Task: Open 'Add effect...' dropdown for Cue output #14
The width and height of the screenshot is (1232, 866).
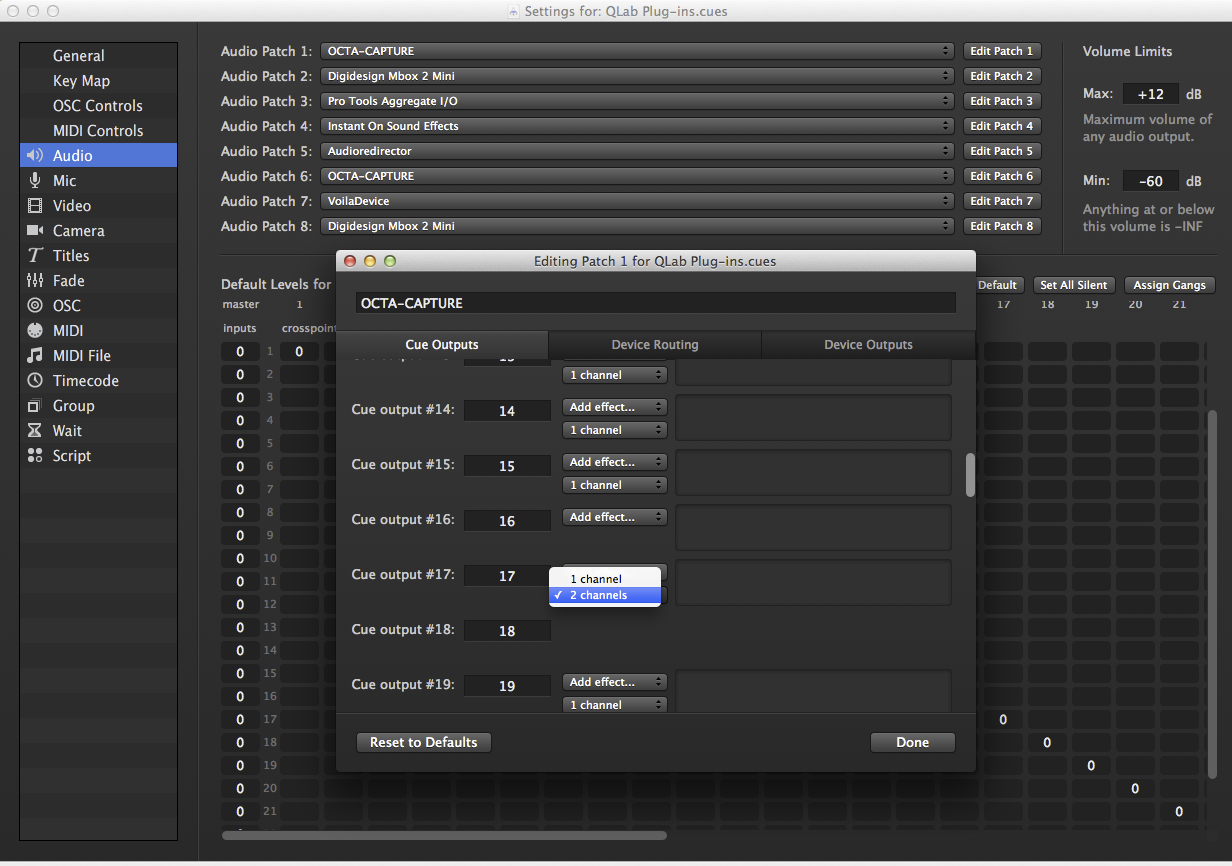Action: click(614, 407)
